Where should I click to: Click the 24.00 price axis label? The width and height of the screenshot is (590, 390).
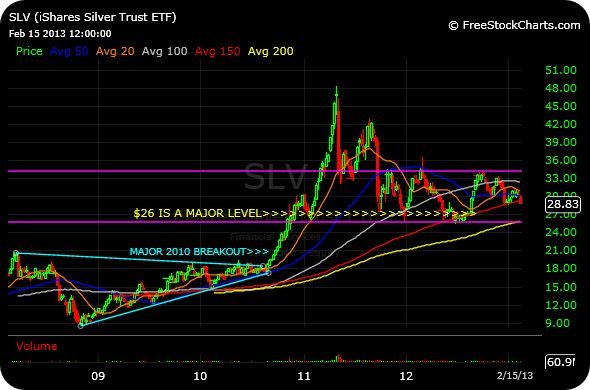(561, 232)
